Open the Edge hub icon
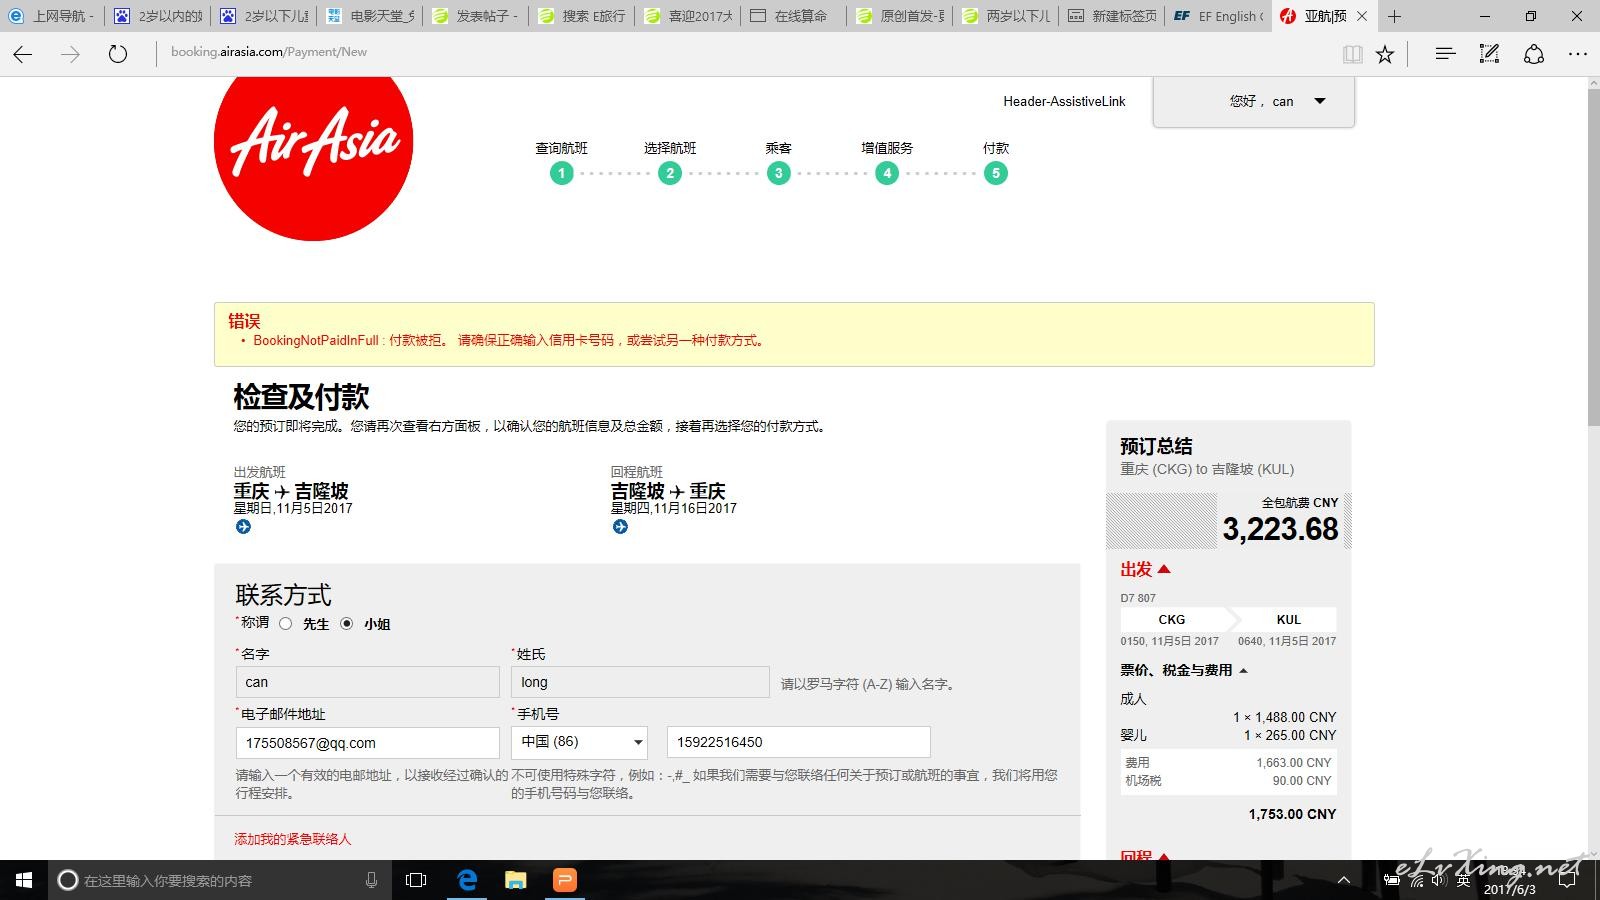 pos(1445,54)
